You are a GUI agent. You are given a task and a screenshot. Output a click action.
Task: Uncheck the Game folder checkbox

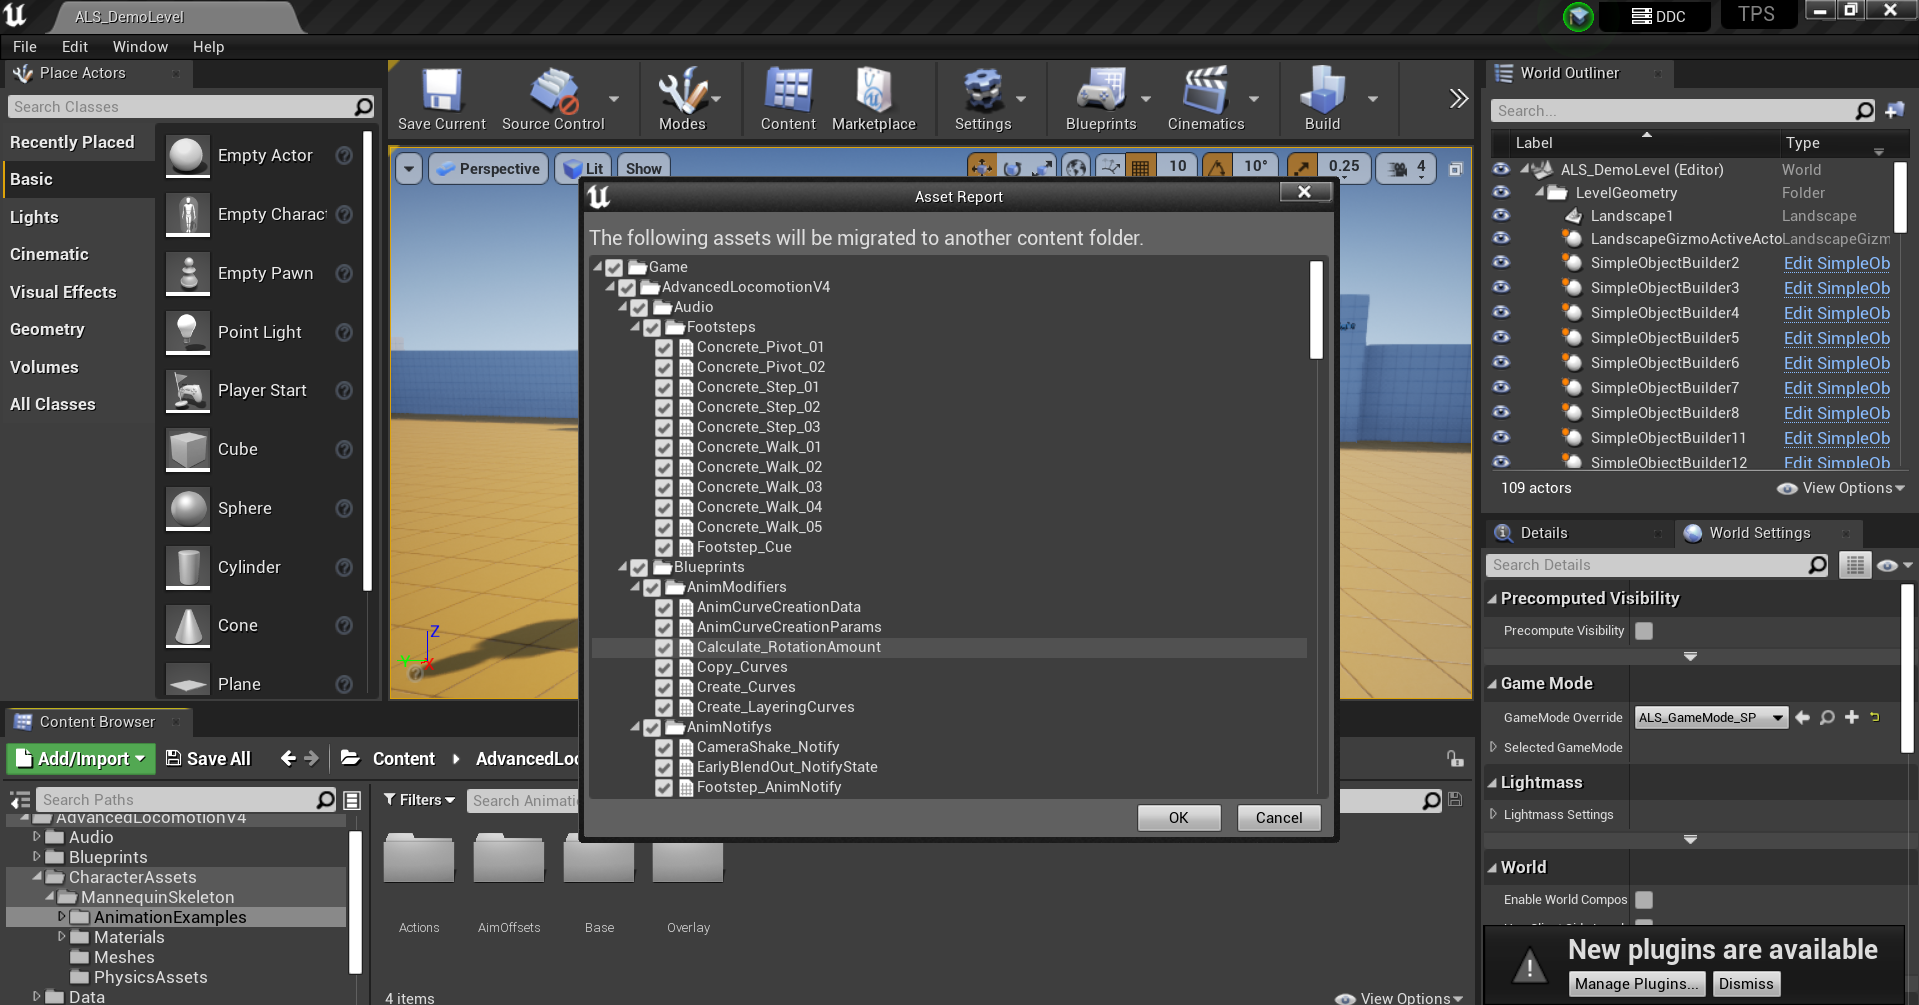[614, 268]
